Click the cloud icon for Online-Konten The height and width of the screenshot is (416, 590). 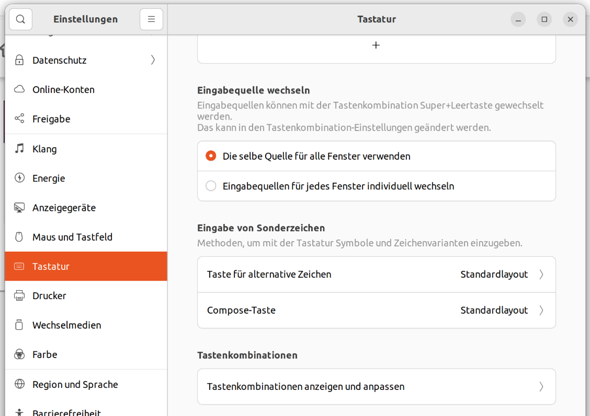[19, 89]
